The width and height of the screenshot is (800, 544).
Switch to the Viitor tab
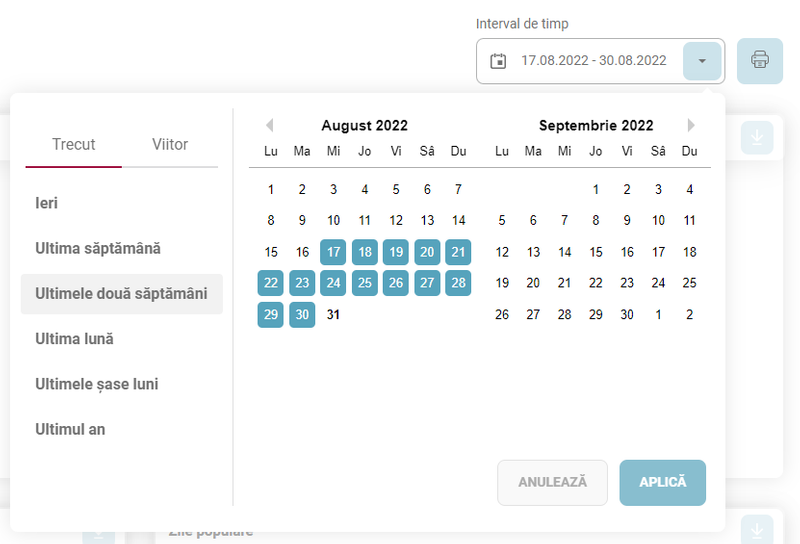170,144
